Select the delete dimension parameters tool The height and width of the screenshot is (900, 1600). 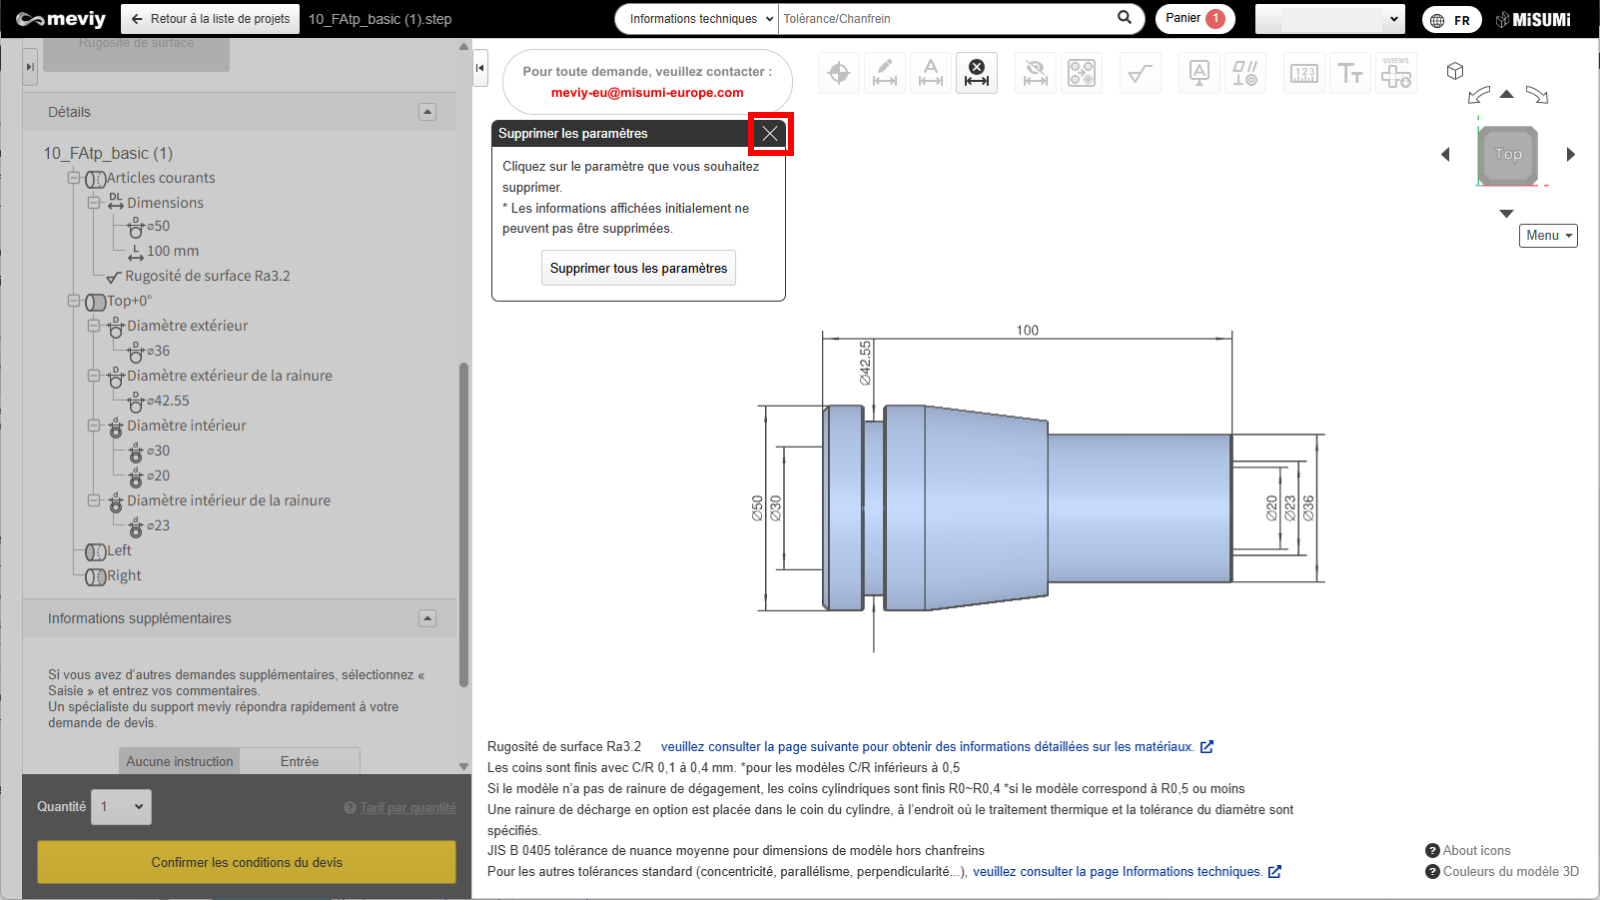click(976, 73)
